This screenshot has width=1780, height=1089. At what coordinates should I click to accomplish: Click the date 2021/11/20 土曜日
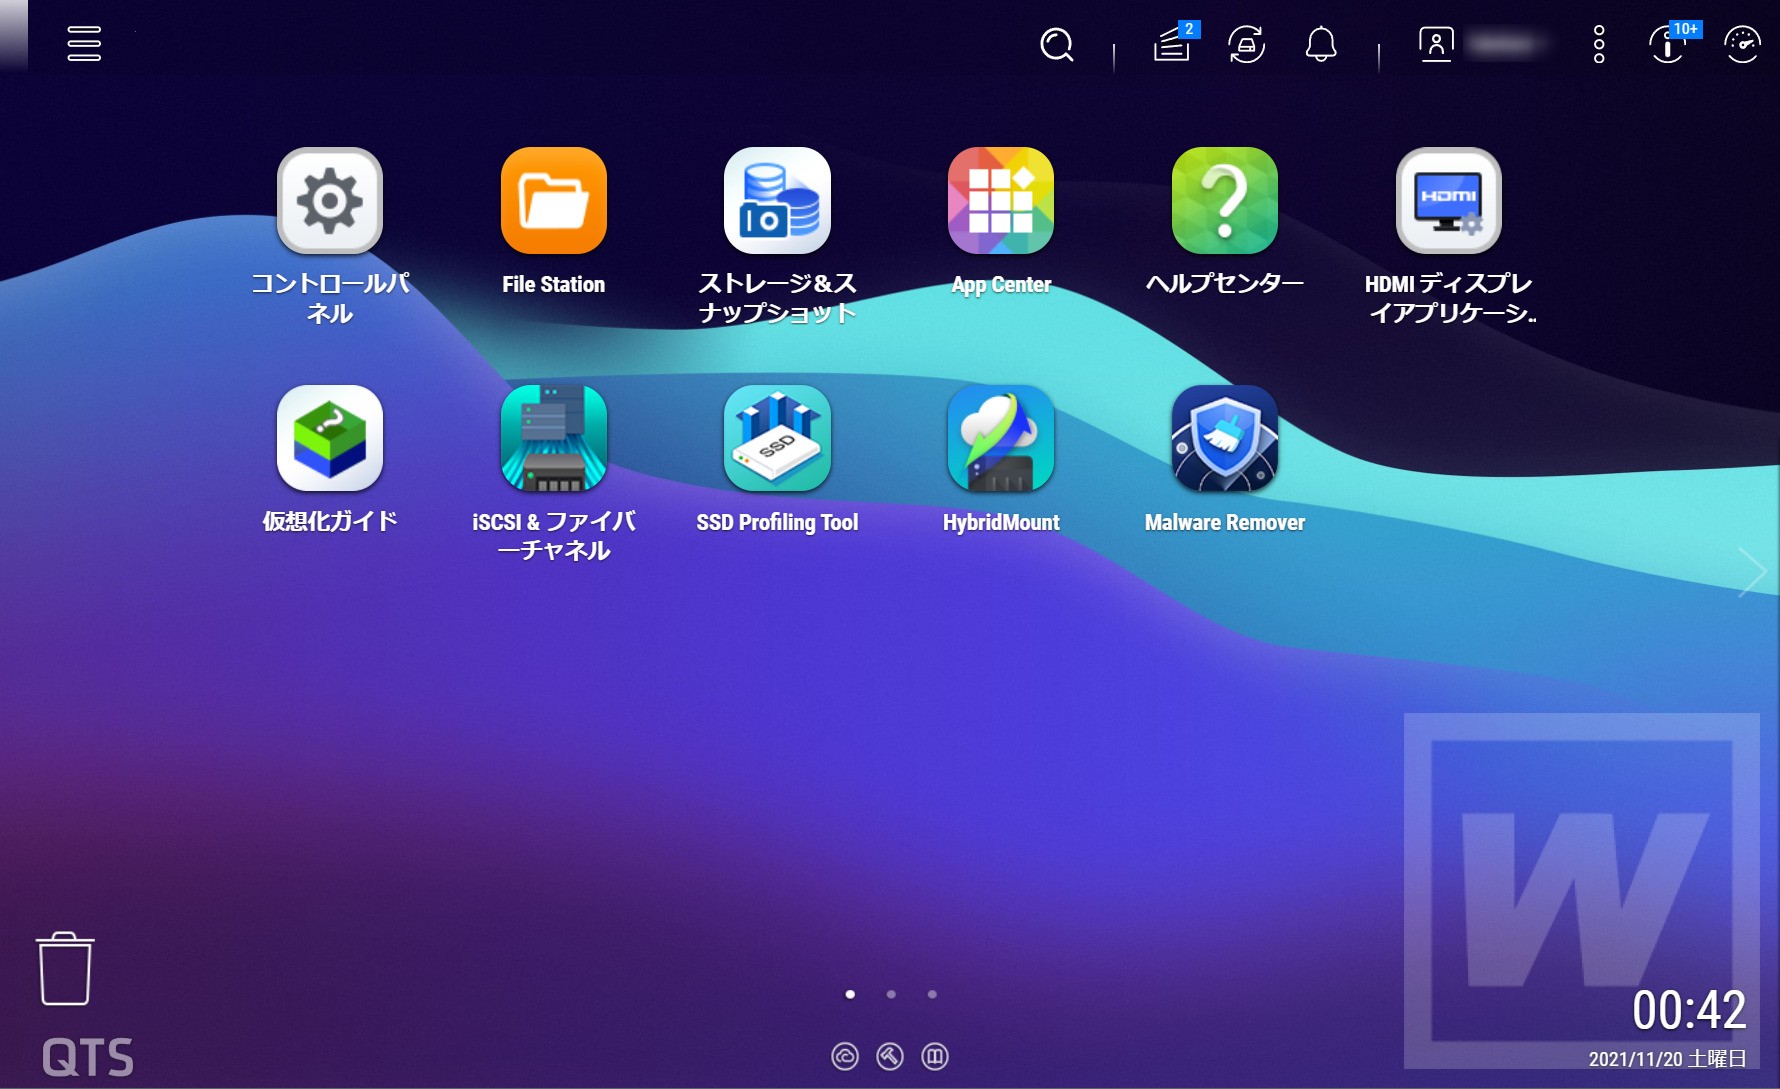pyautogui.click(x=1667, y=1059)
